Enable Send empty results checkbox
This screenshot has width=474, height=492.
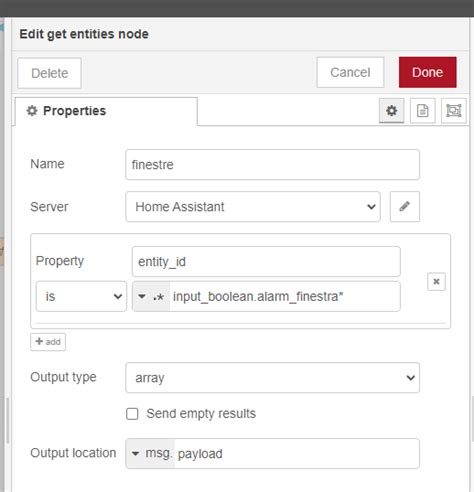132,414
